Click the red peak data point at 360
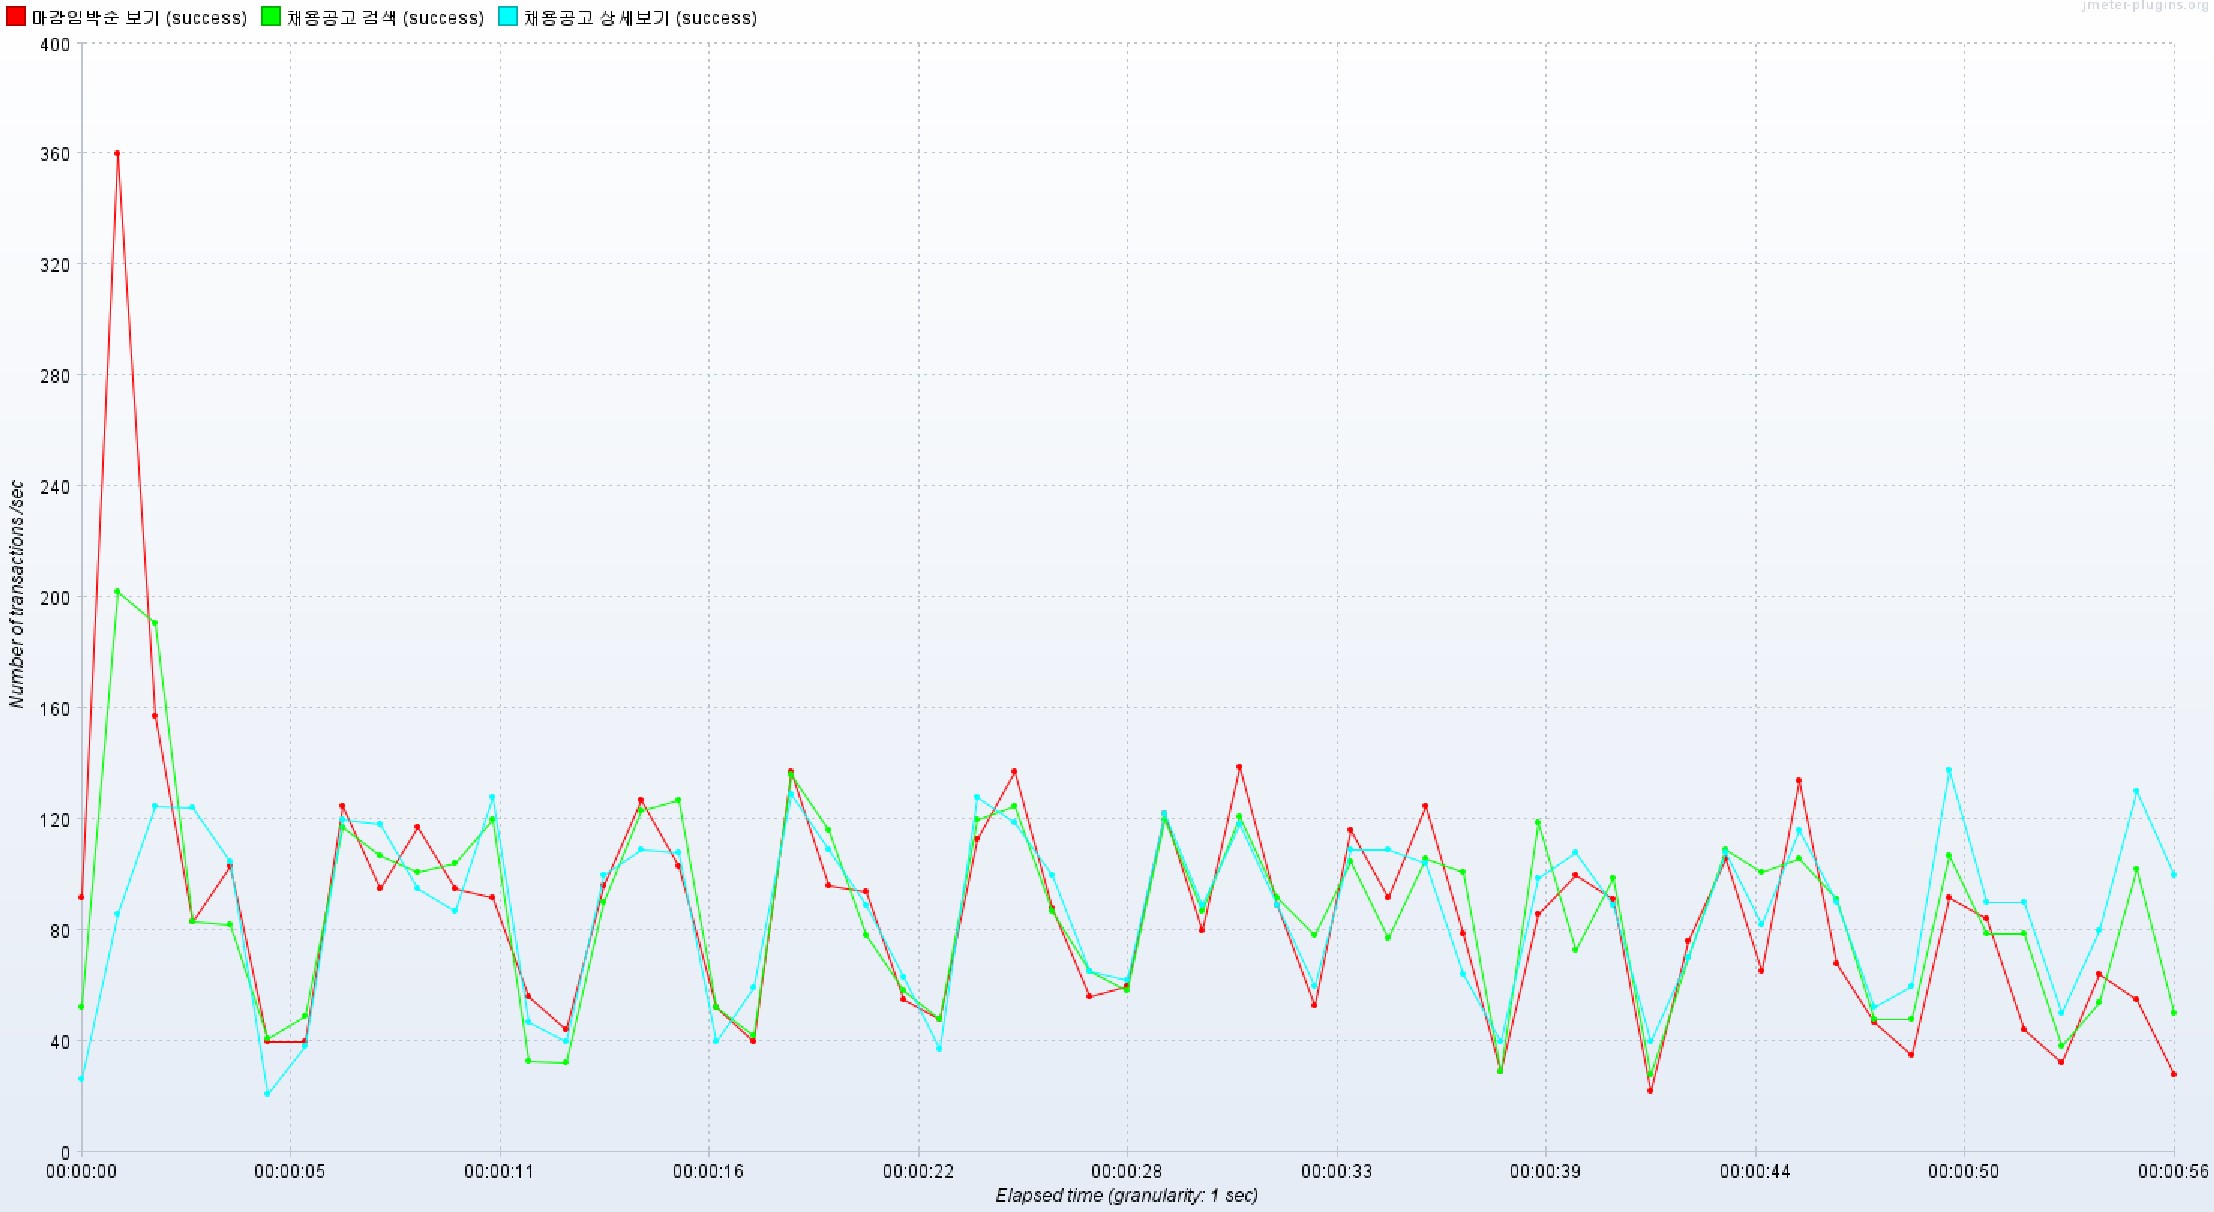Screen dimensions: 2214x1212 click(117, 154)
